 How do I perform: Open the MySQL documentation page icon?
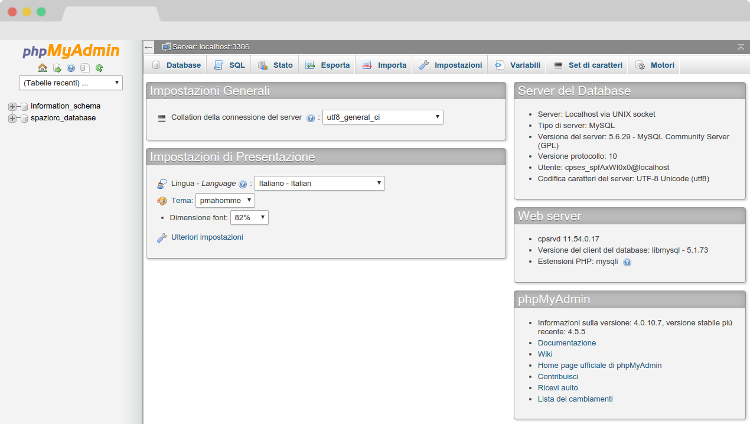pyautogui.click(x=85, y=68)
